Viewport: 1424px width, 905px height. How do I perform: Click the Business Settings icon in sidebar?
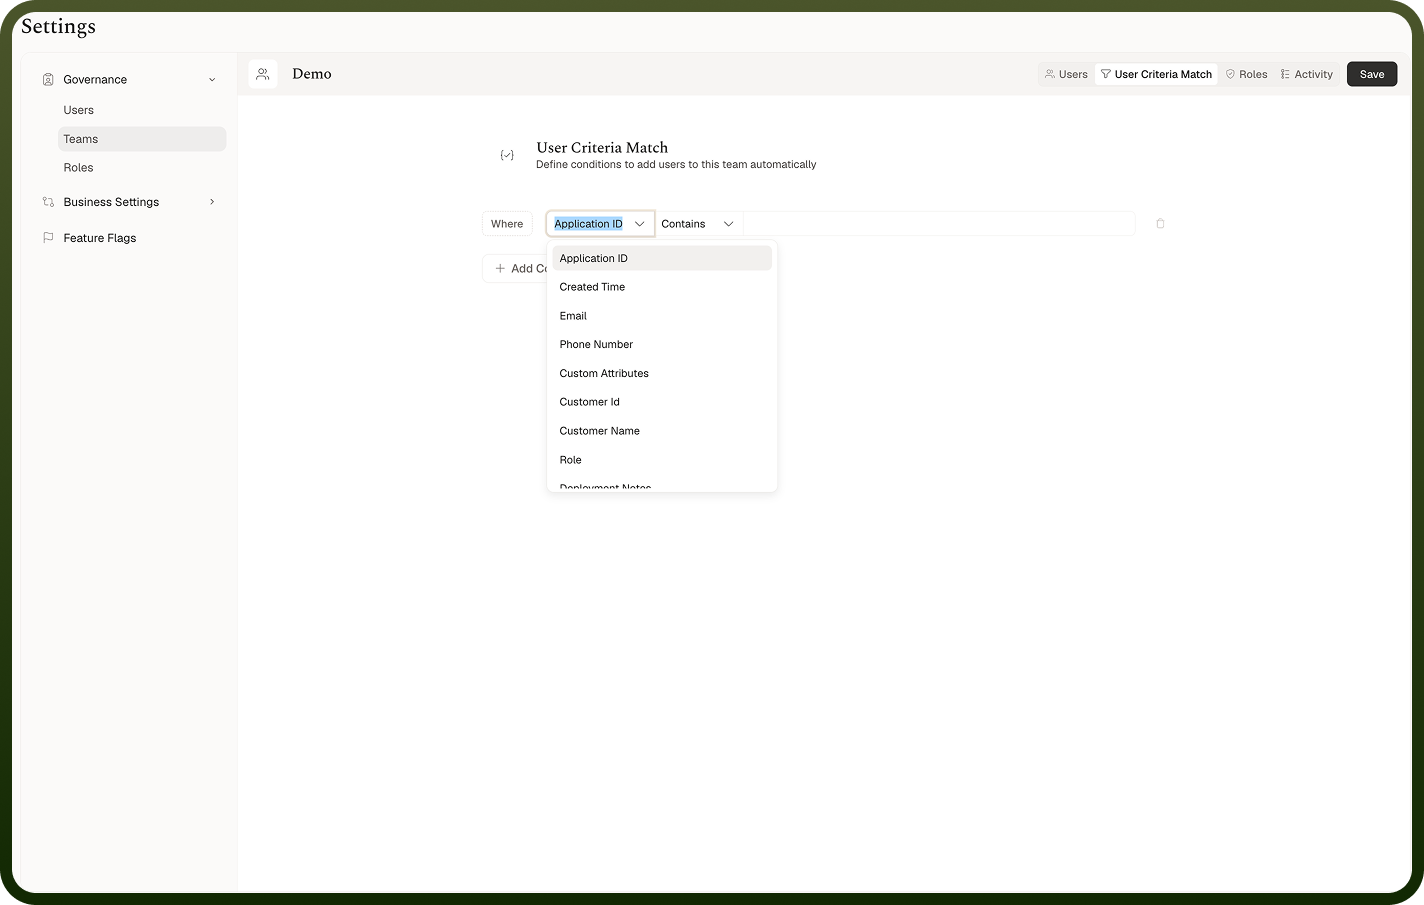pyautogui.click(x=48, y=202)
